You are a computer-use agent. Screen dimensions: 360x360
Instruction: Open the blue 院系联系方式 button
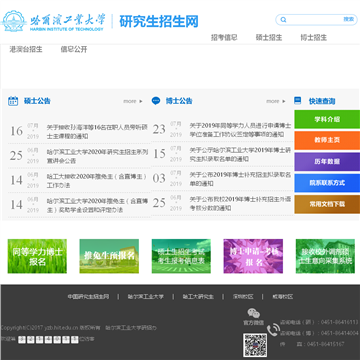point(327,183)
